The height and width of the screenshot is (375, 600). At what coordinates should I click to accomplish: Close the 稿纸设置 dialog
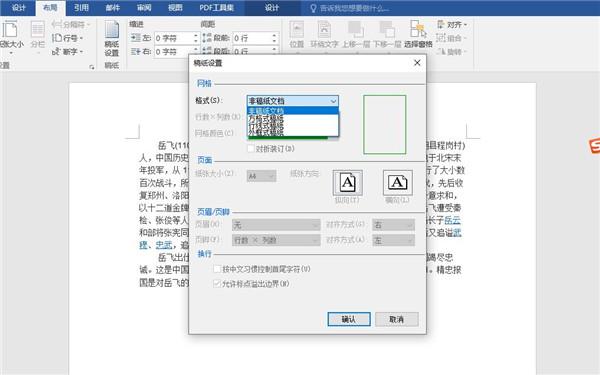tap(417, 63)
